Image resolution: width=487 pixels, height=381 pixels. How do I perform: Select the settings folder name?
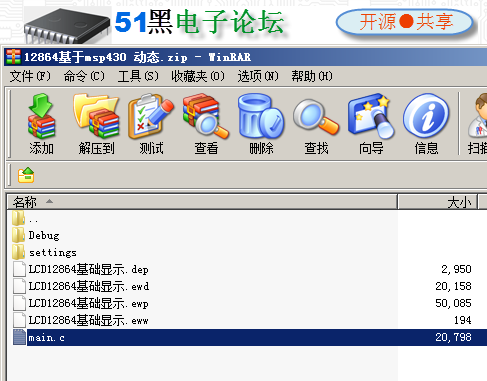click(53, 253)
